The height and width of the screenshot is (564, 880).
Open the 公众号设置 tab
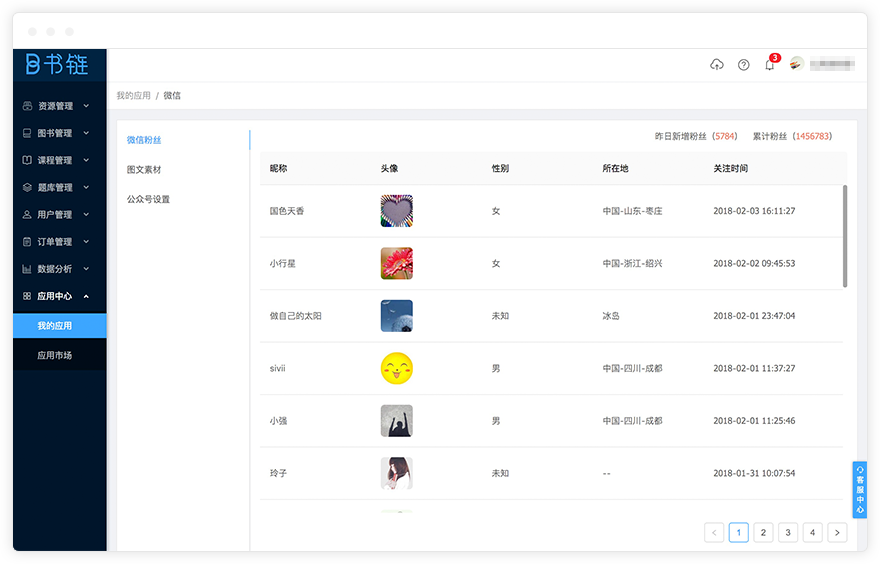148,199
